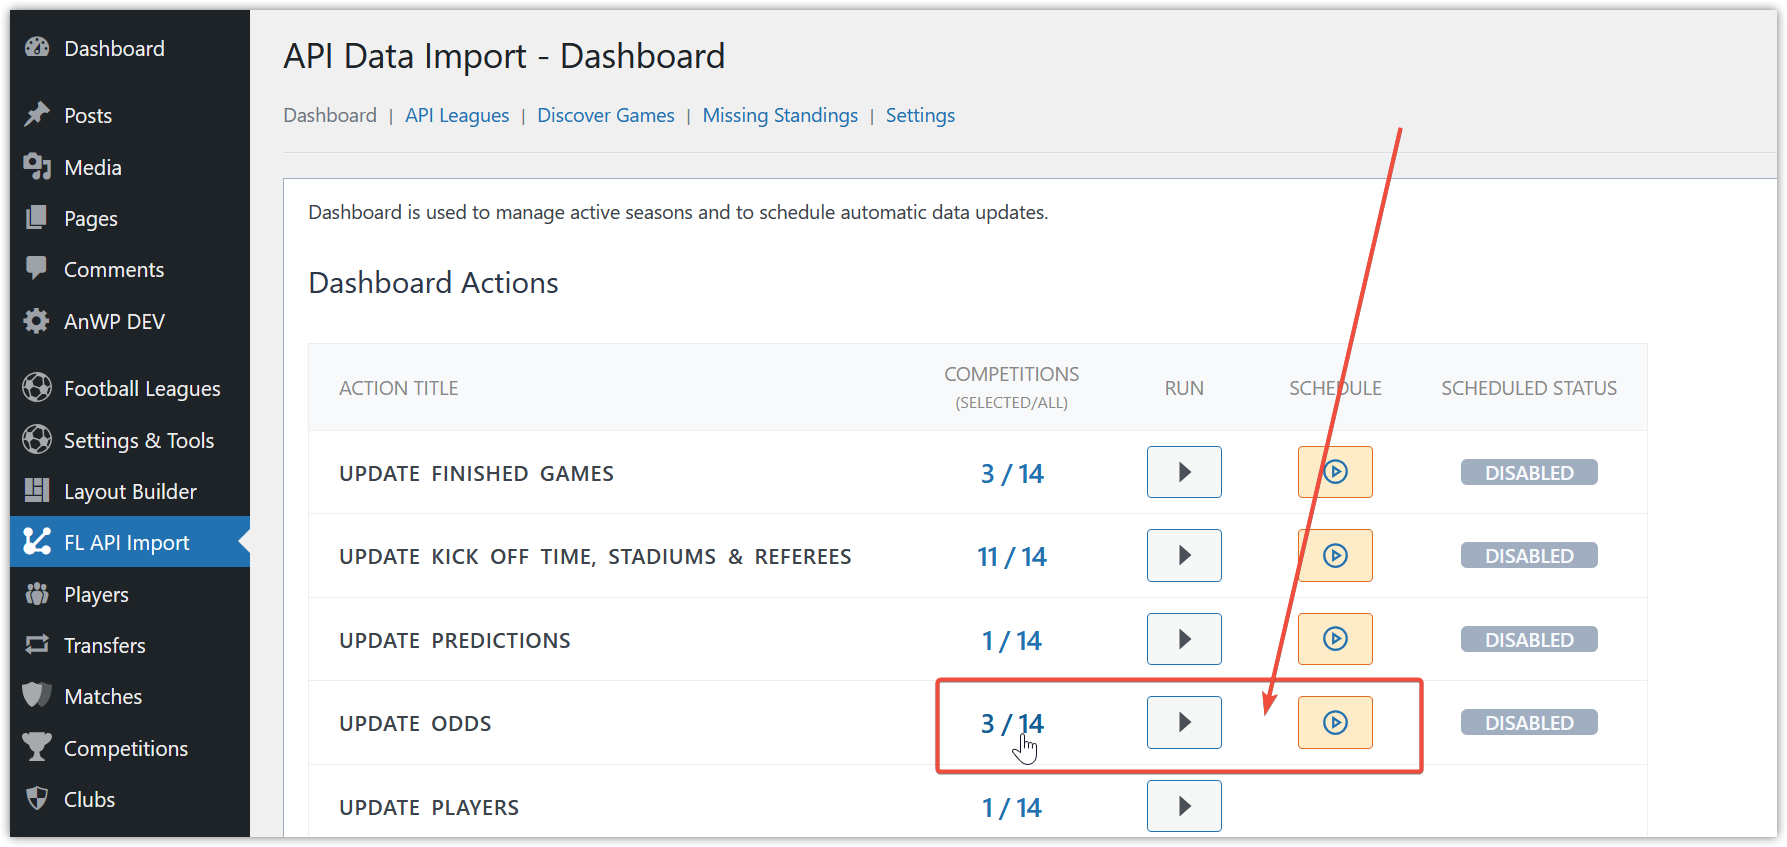Viewport: 1787px width, 847px height.
Task: Click 'UPDATE PREDICTIONS' row title
Action: [455, 640]
